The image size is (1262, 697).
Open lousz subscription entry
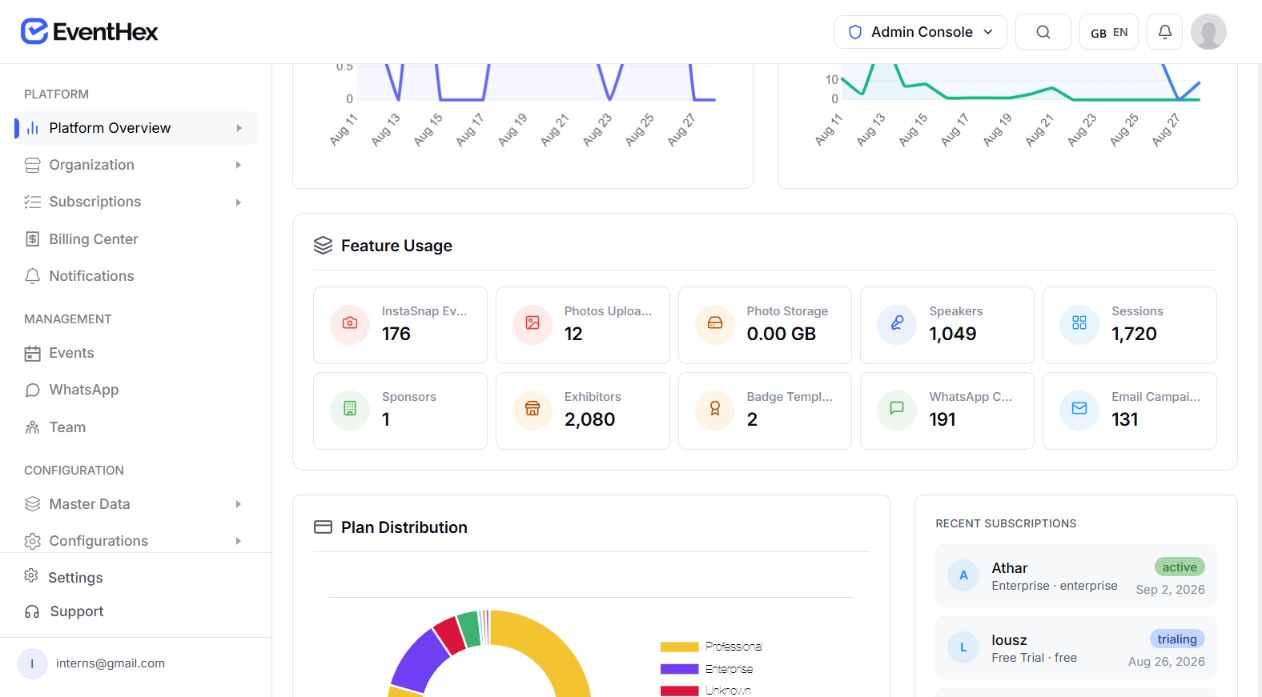click(1076, 648)
